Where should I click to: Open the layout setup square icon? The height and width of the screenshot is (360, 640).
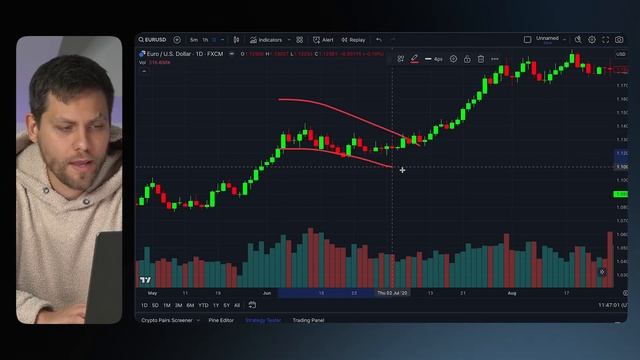[x=527, y=40]
